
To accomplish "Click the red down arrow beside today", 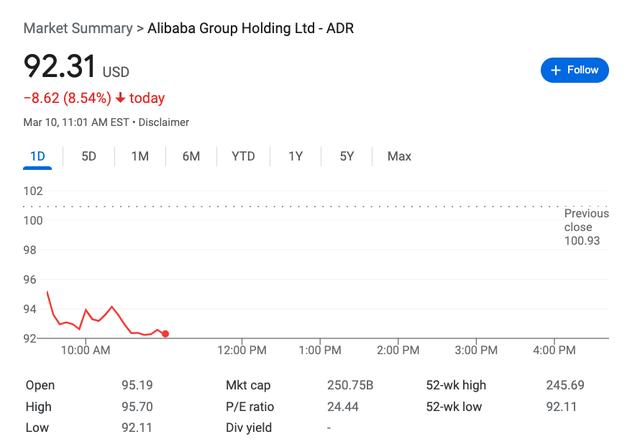I will pyautogui.click(x=120, y=98).
